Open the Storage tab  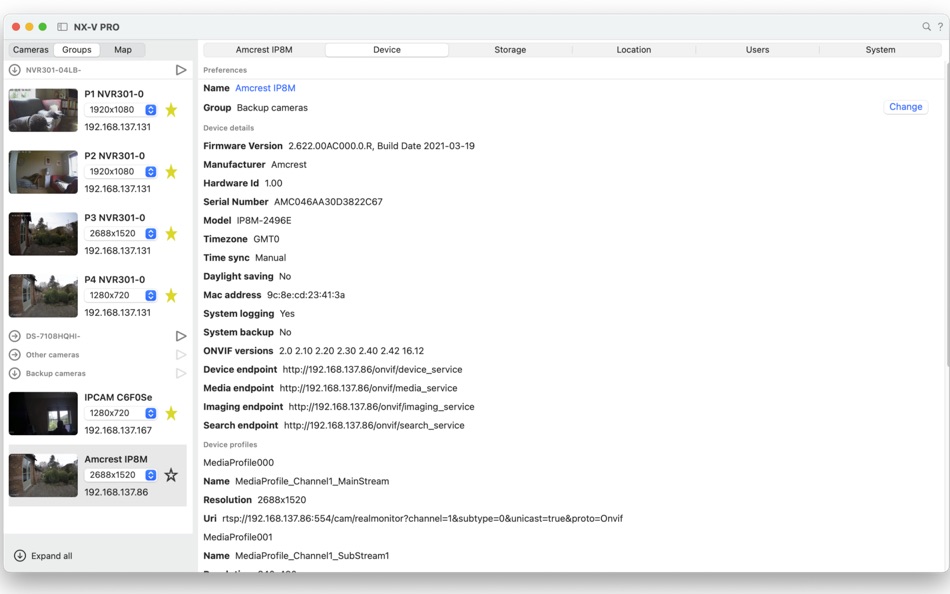(x=510, y=50)
